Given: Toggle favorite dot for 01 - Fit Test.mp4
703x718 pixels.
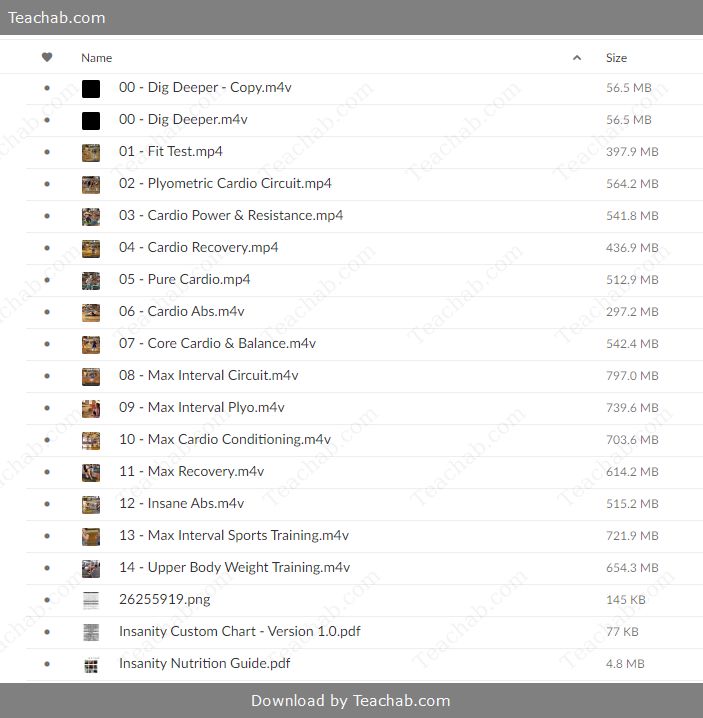Looking at the screenshot, I should [47, 152].
